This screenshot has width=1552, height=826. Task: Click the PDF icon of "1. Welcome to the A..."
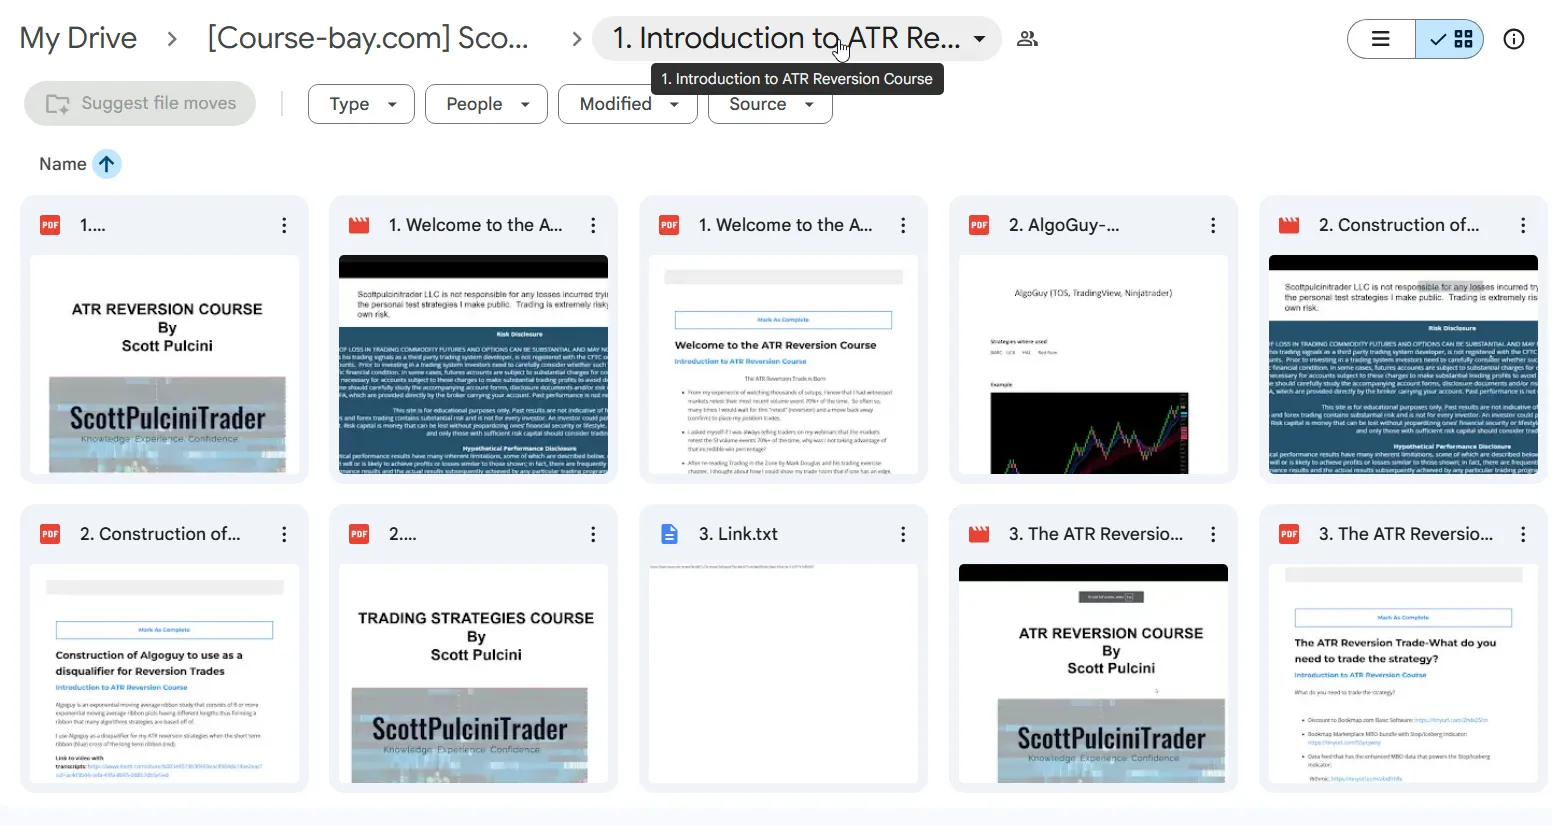tap(669, 225)
